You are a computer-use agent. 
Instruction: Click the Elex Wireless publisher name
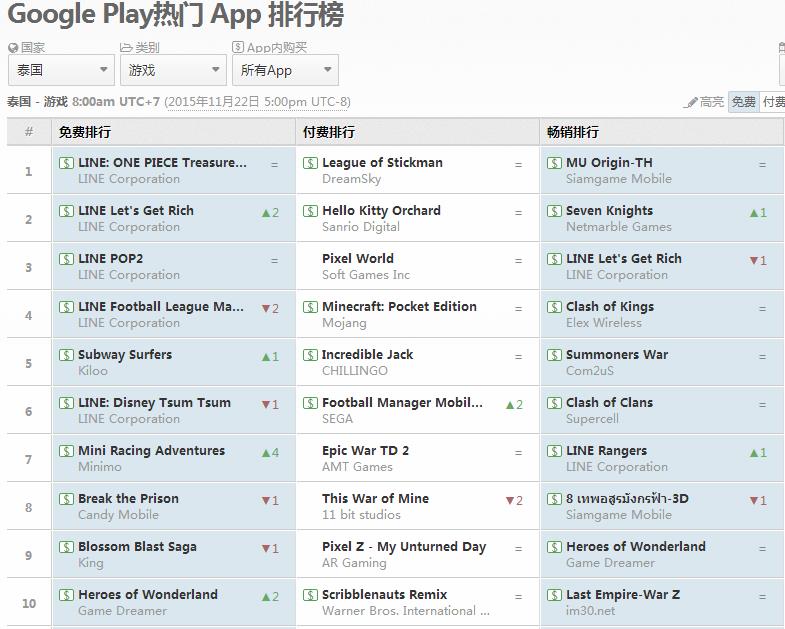[604, 323]
